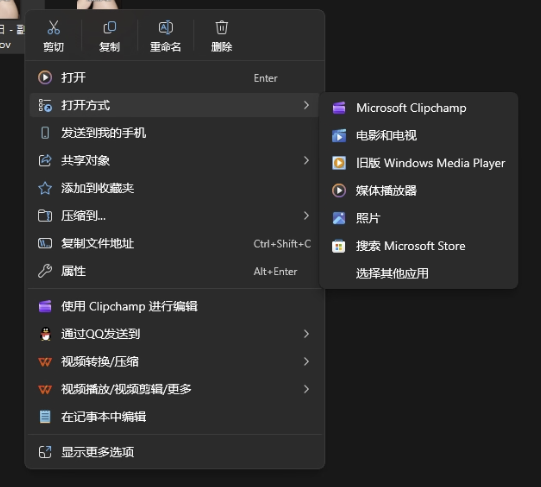Open with Microsoft Clipchamp
Image resolution: width=541 pixels, height=487 pixels.
(x=419, y=108)
